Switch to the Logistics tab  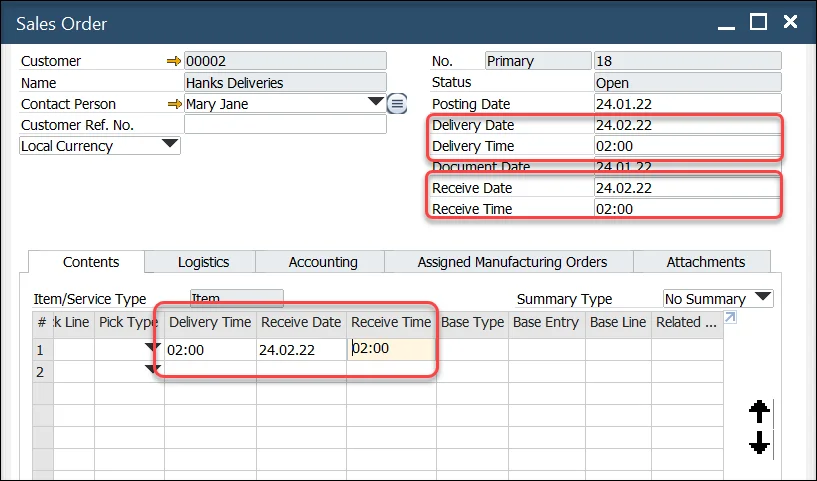coord(203,262)
